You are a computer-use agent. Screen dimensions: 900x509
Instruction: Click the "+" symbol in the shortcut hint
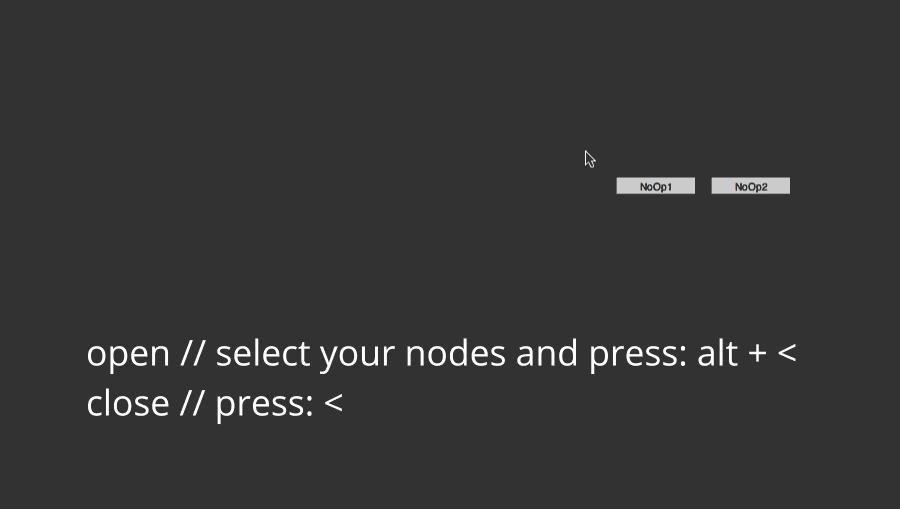(x=757, y=355)
